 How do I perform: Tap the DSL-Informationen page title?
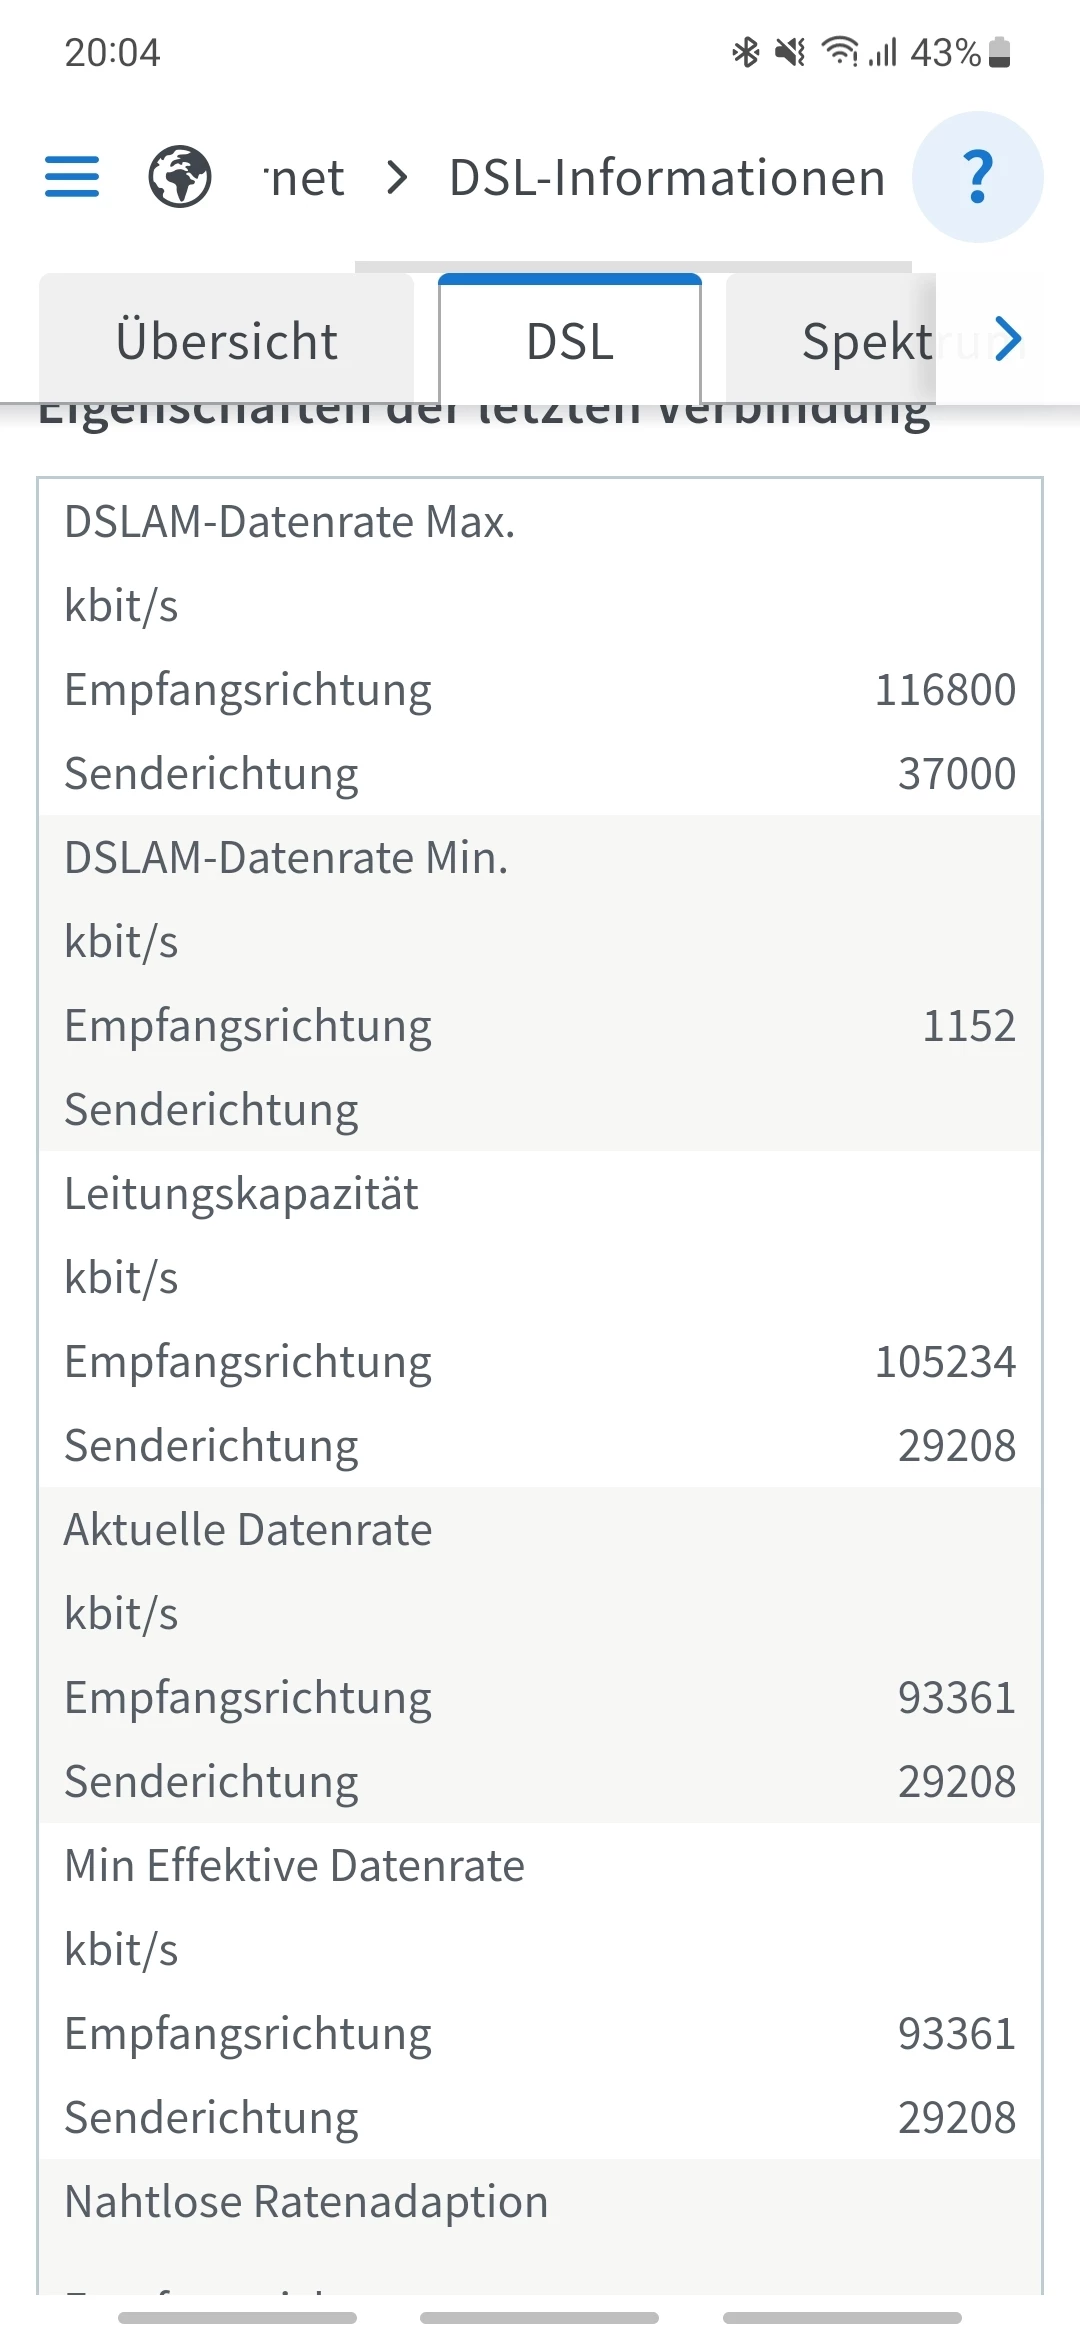tap(667, 178)
